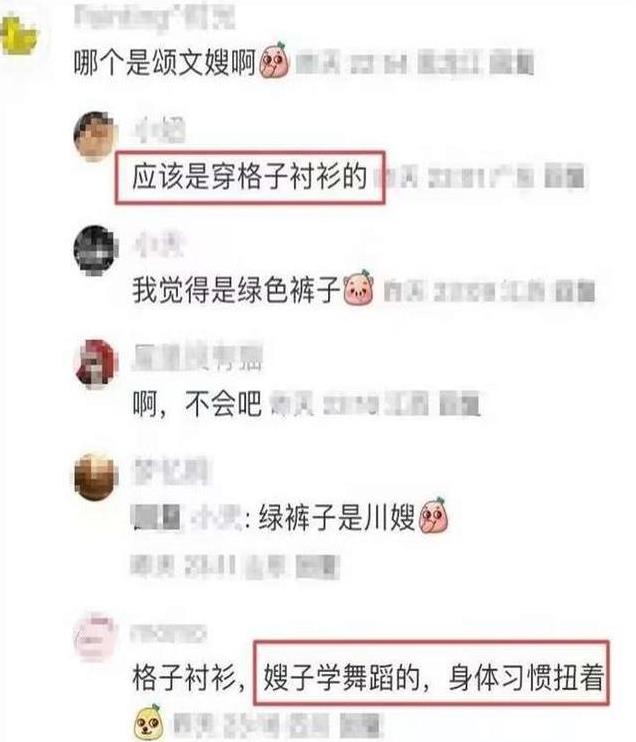Image resolution: width=636 pixels, height=742 pixels.
Task: Tap the pig emoji after 绿色裤子
Action: pyautogui.click(x=358, y=288)
